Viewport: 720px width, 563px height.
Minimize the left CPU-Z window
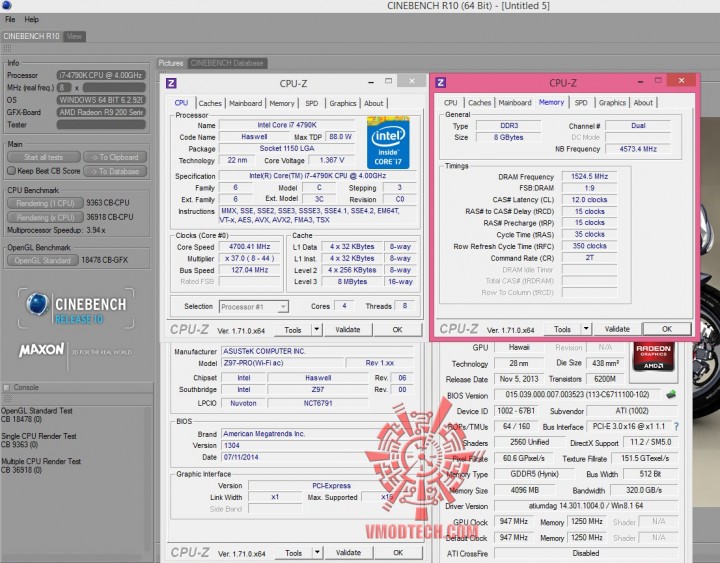[x=371, y=82]
